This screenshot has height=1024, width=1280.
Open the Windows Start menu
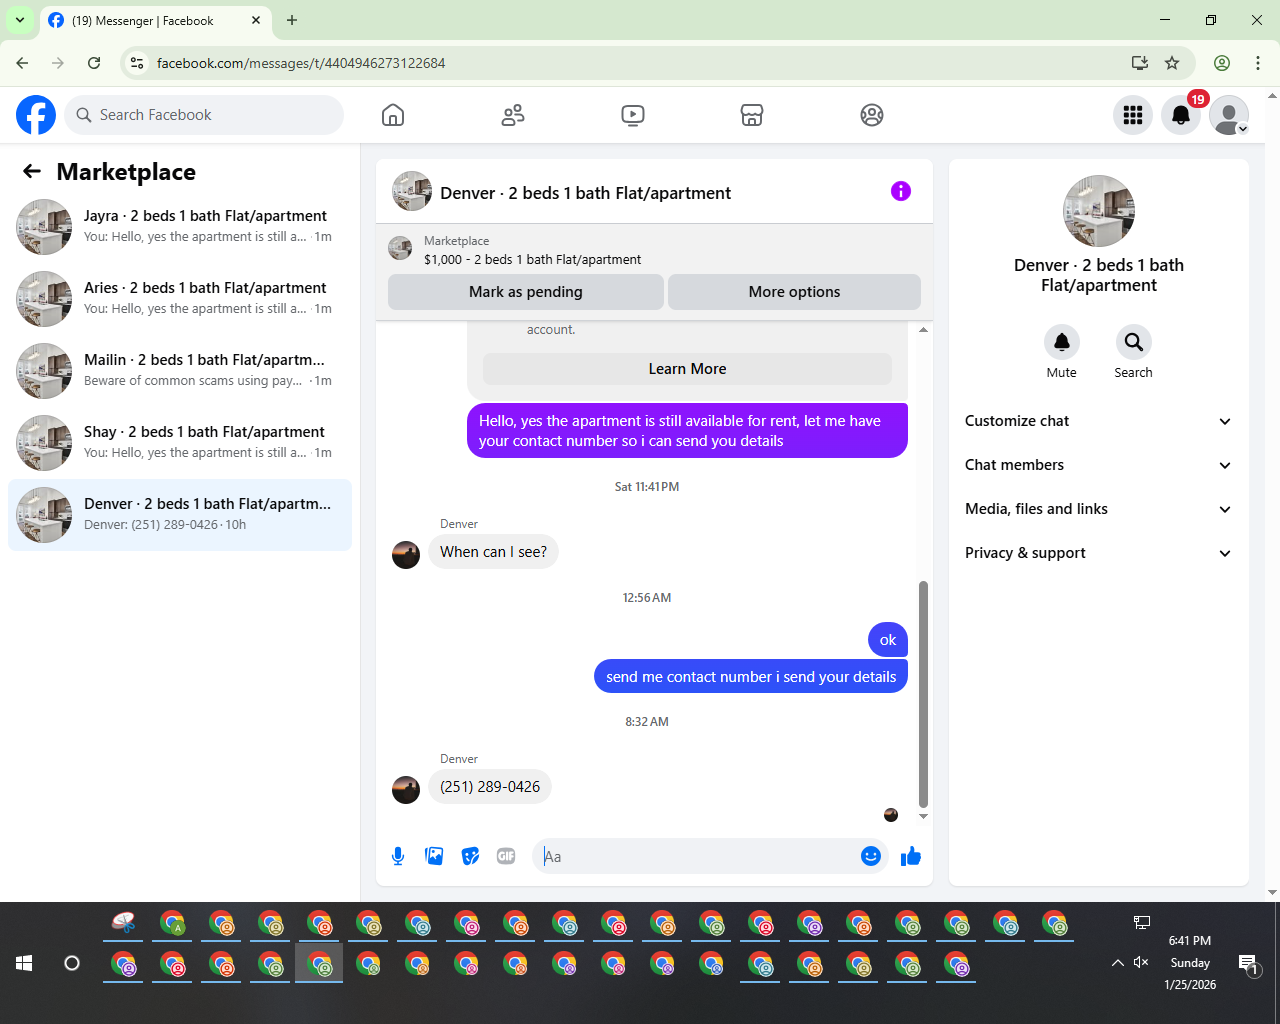coord(24,963)
